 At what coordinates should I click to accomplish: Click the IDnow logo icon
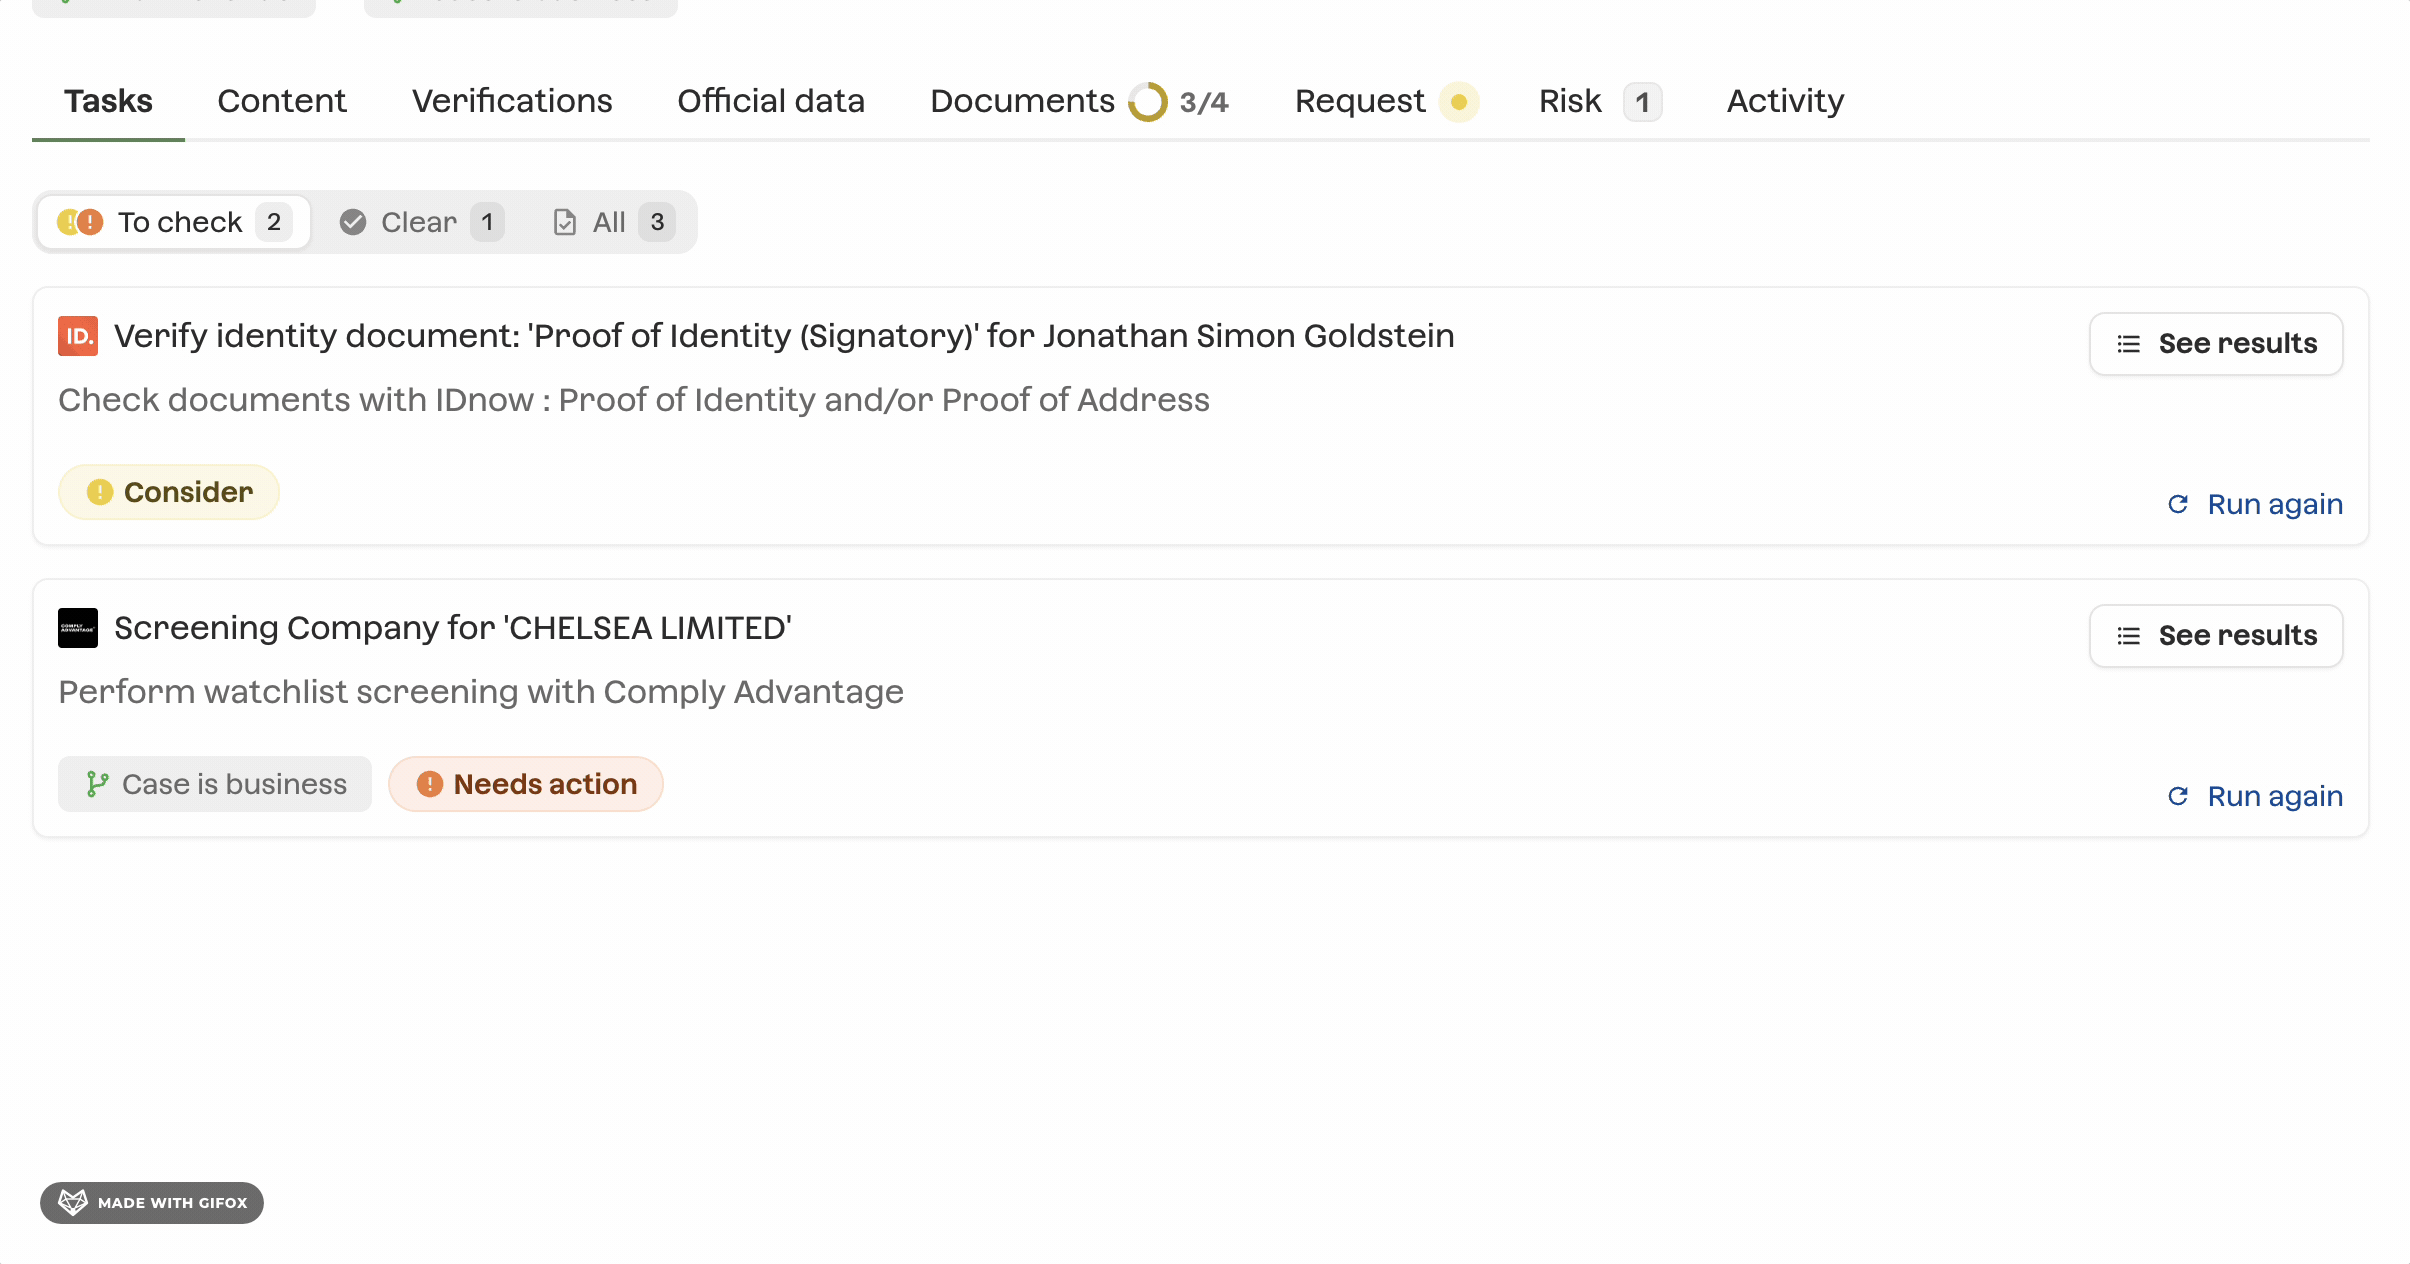(77, 336)
